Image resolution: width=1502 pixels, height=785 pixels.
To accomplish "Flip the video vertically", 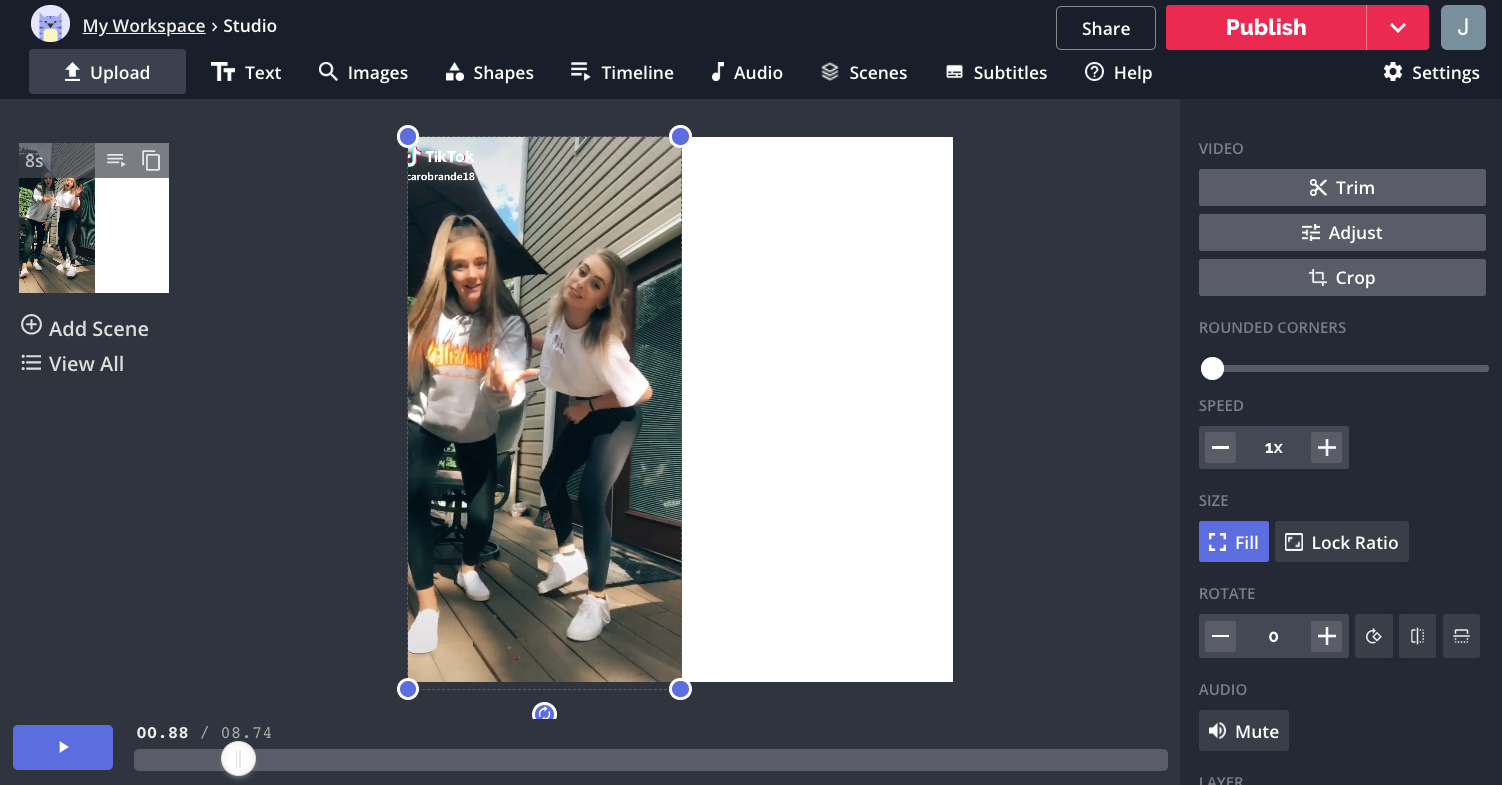I will coord(1461,636).
